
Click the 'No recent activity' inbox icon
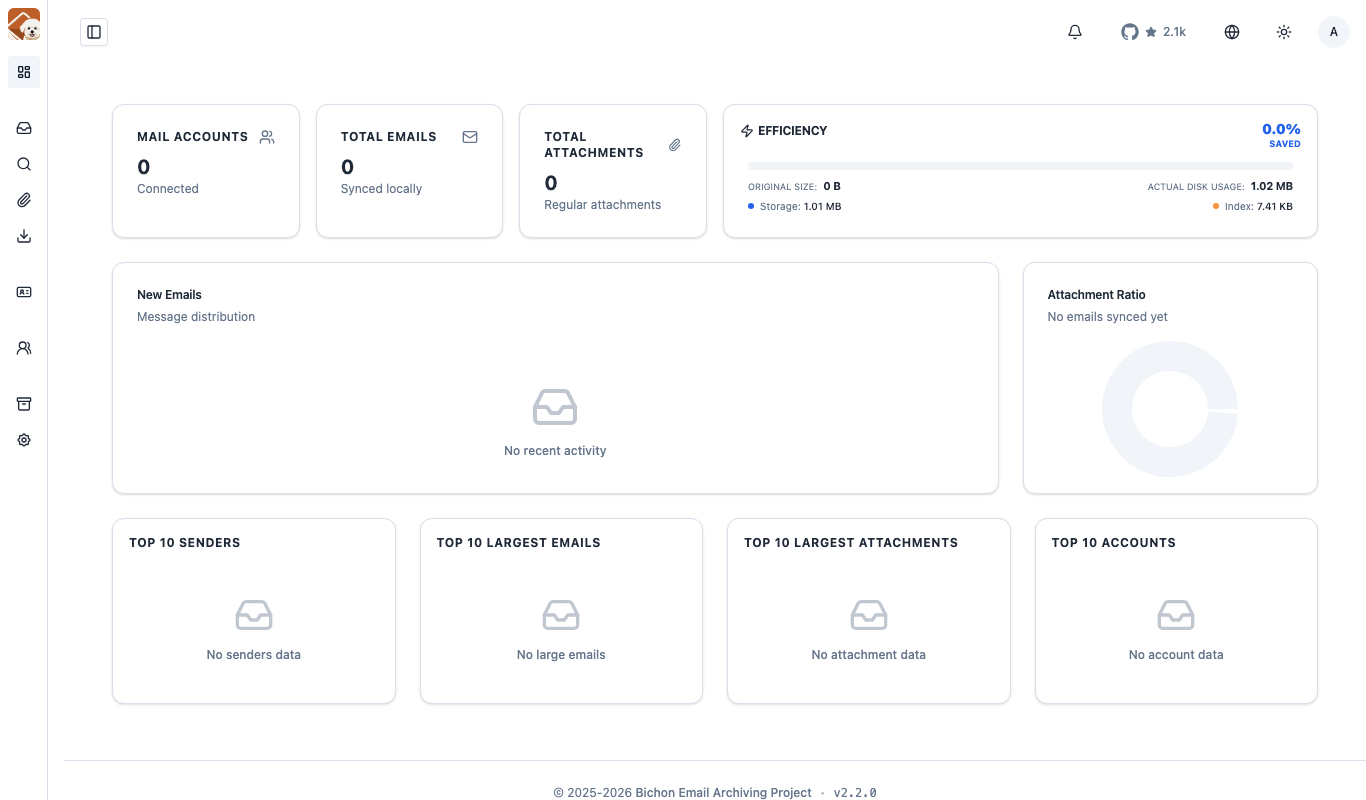555,407
